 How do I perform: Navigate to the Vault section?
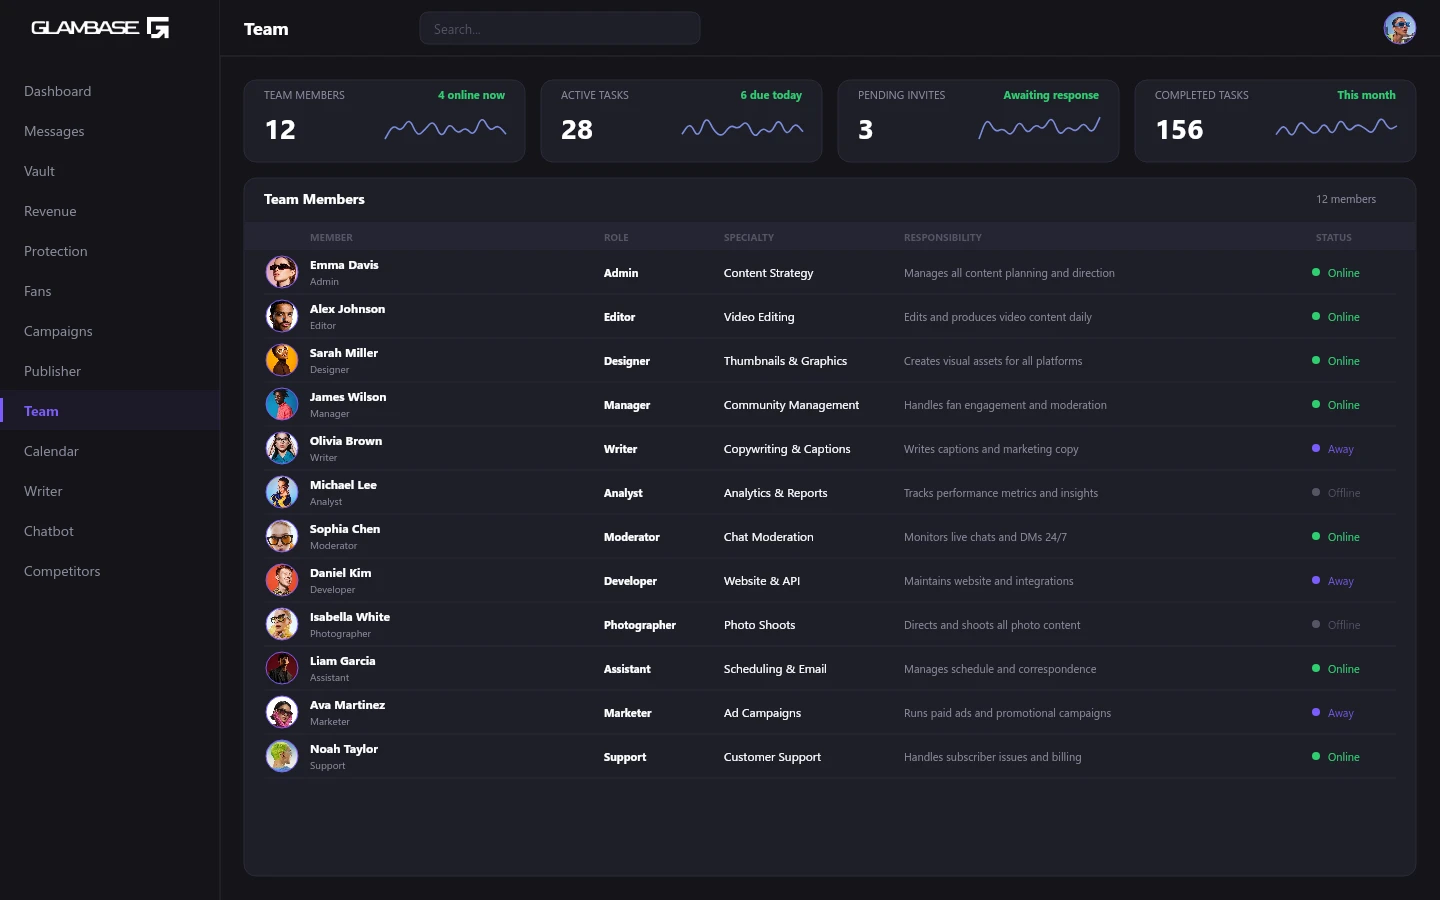click(40, 171)
